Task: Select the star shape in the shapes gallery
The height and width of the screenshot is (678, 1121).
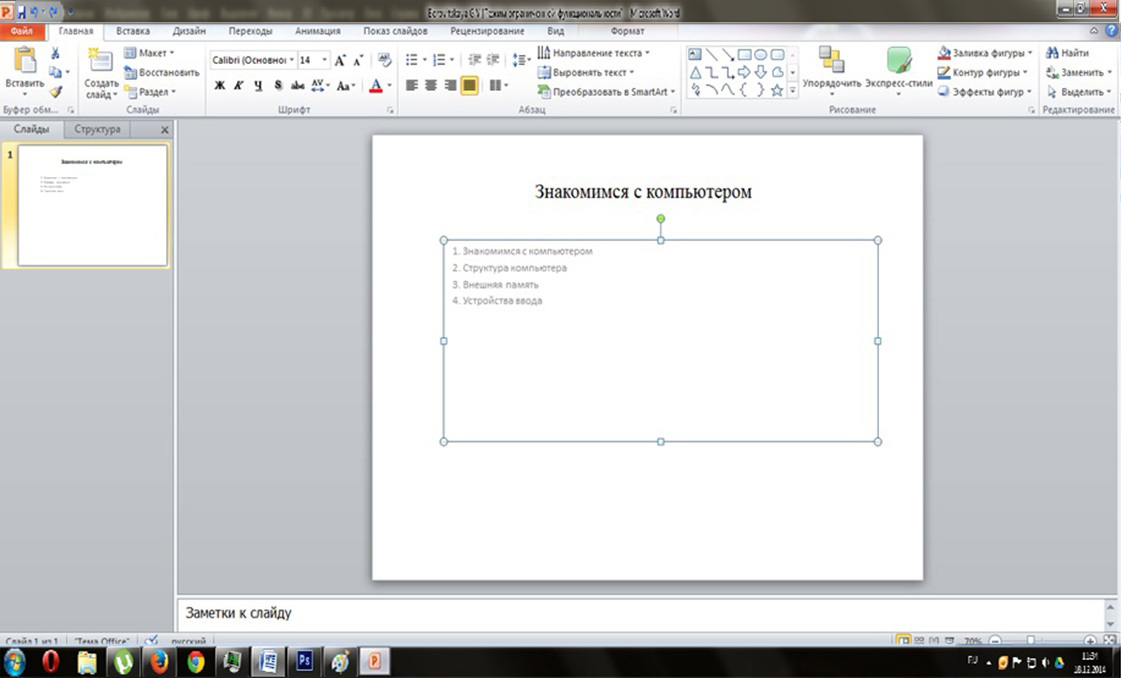Action: (776, 90)
